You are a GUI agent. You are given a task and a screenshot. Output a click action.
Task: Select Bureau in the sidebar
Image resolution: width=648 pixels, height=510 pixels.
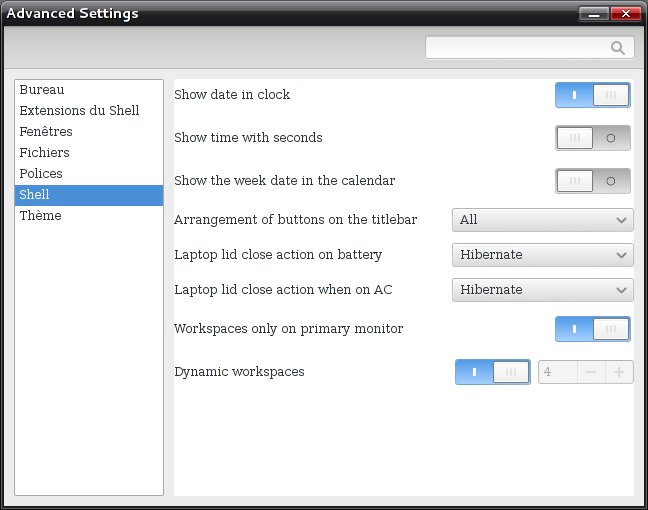pos(42,90)
